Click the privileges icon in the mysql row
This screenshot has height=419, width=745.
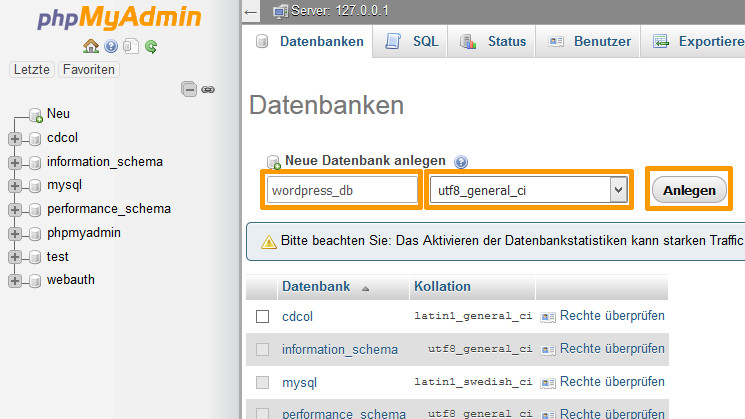coord(548,383)
